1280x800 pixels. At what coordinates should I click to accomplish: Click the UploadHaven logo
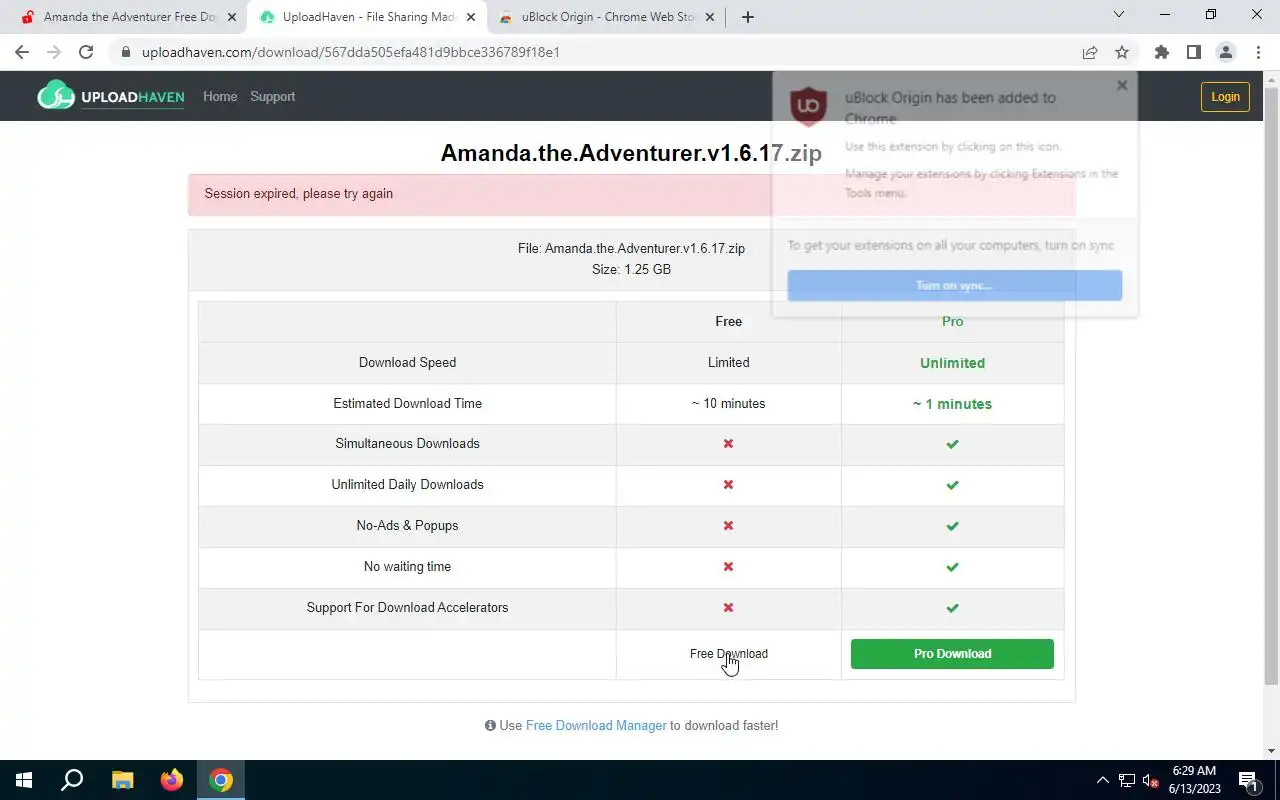point(111,96)
